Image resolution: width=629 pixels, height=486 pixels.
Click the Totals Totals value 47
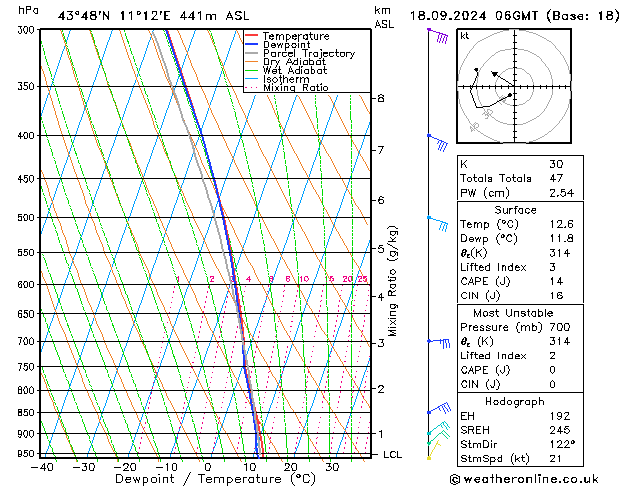coord(556,178)
